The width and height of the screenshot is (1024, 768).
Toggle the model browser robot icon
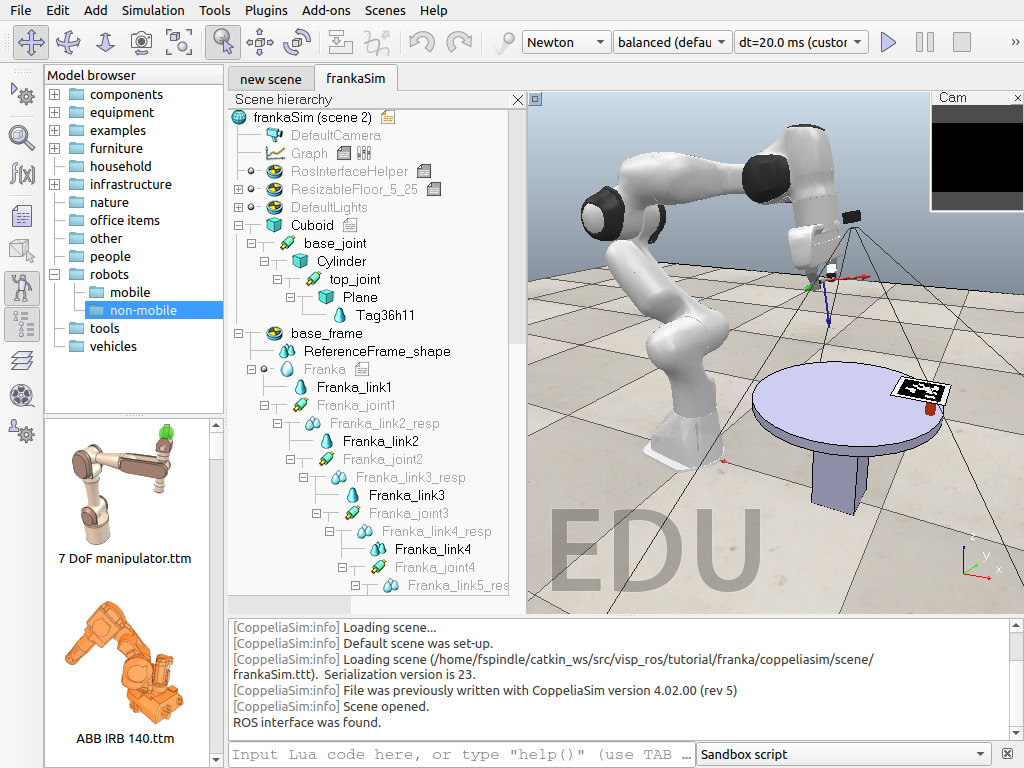21,289
